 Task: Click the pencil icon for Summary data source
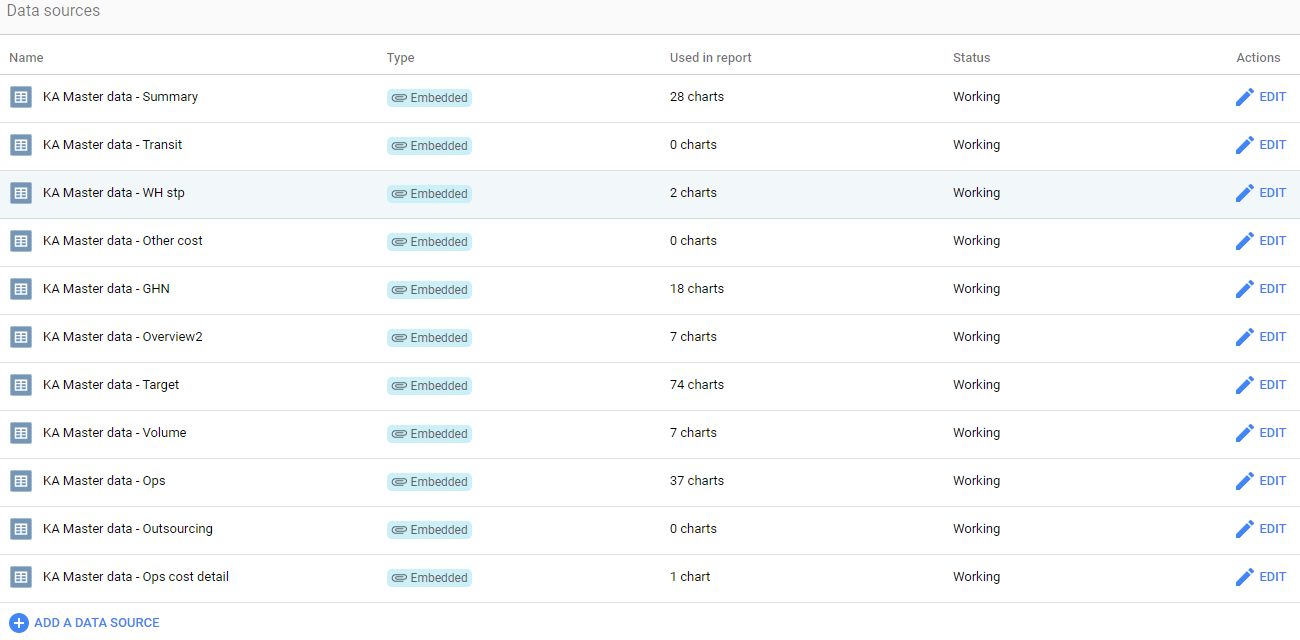[1244, 97]
